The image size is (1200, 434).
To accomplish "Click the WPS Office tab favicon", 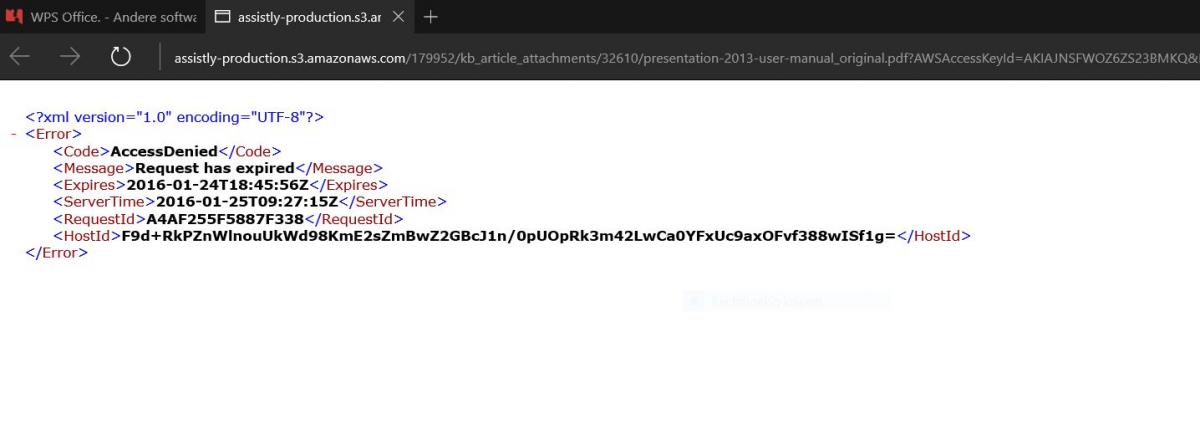I will (15, 17).
